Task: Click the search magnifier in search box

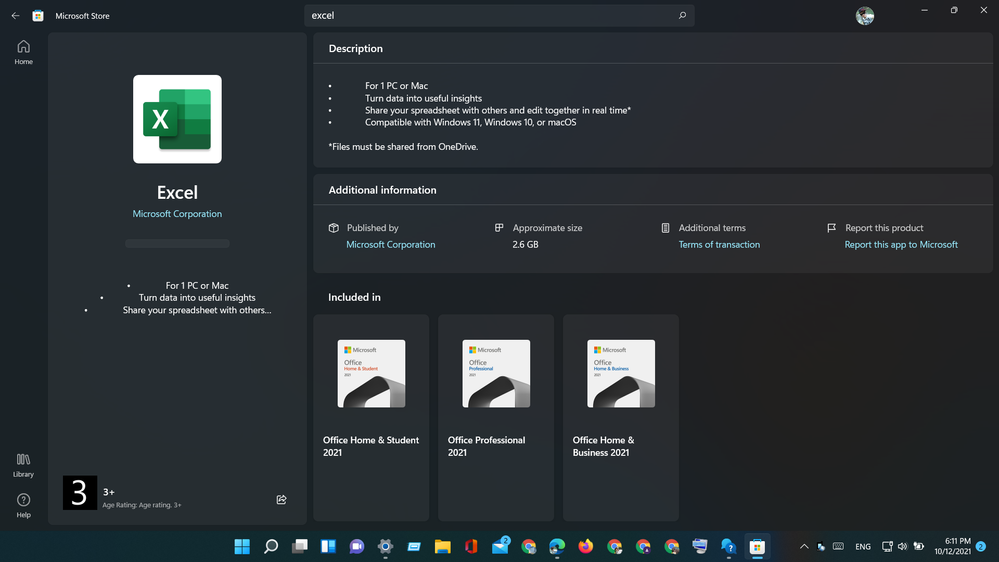Action: pyautogui.click(x=682, y=15)
